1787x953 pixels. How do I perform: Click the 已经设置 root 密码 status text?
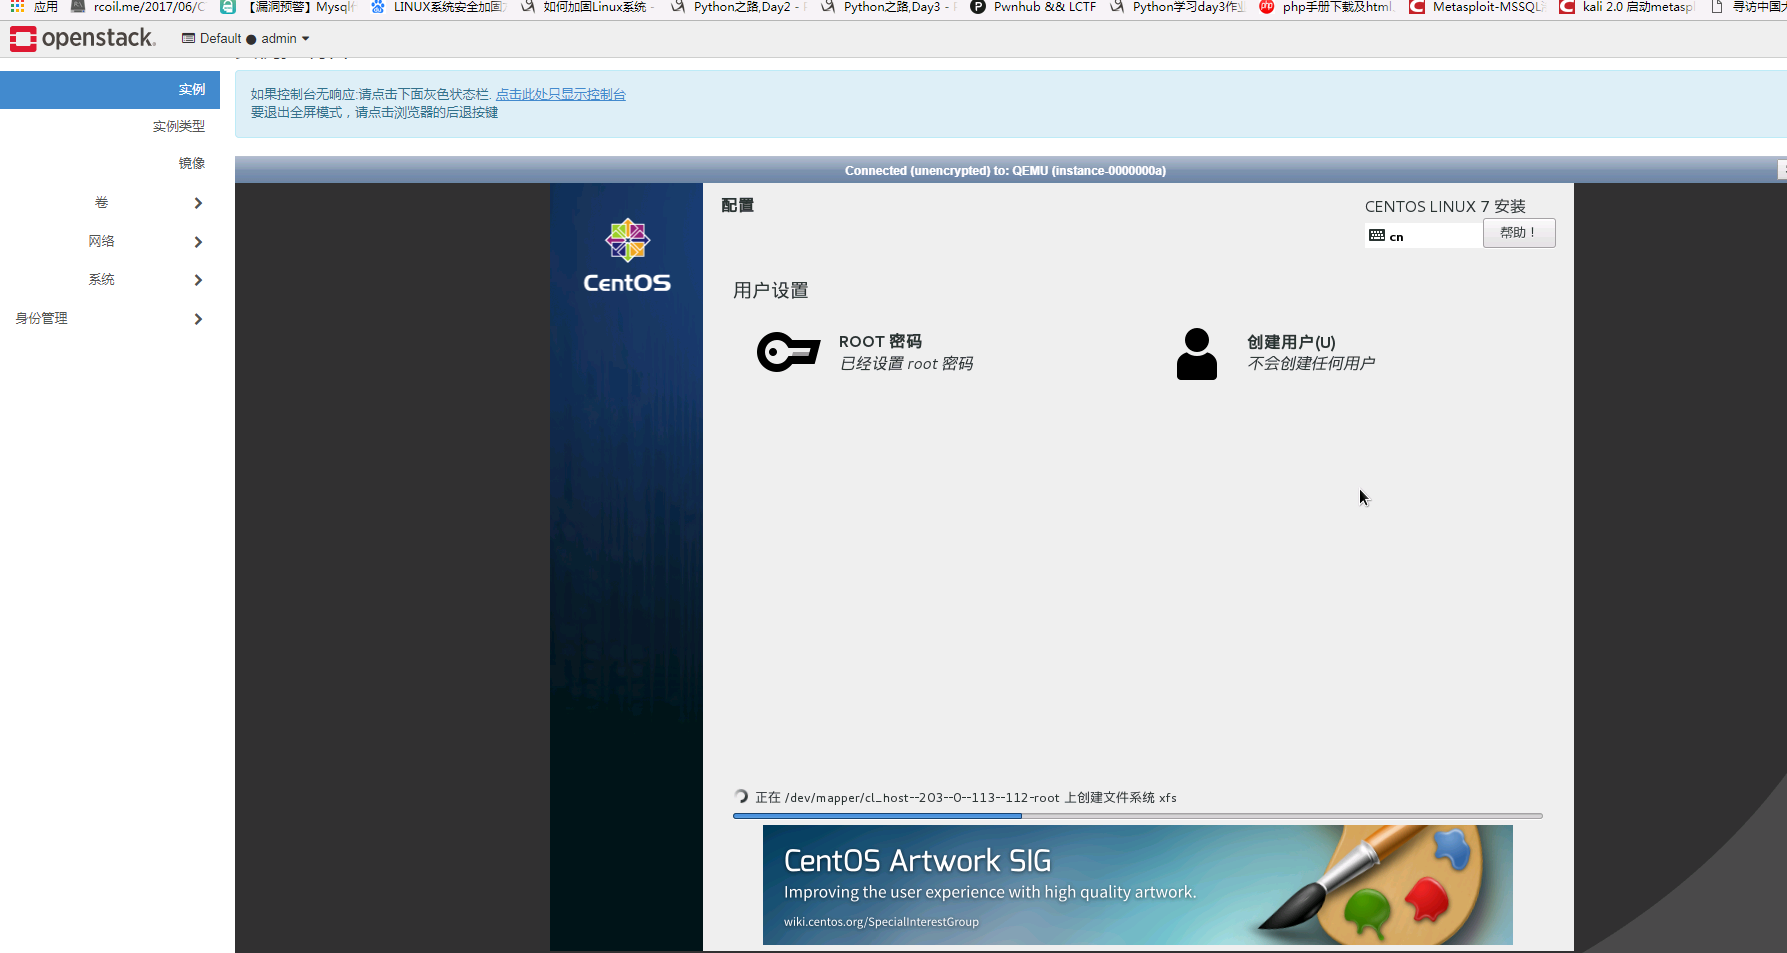pyautogui.click(x=906, y=364)
